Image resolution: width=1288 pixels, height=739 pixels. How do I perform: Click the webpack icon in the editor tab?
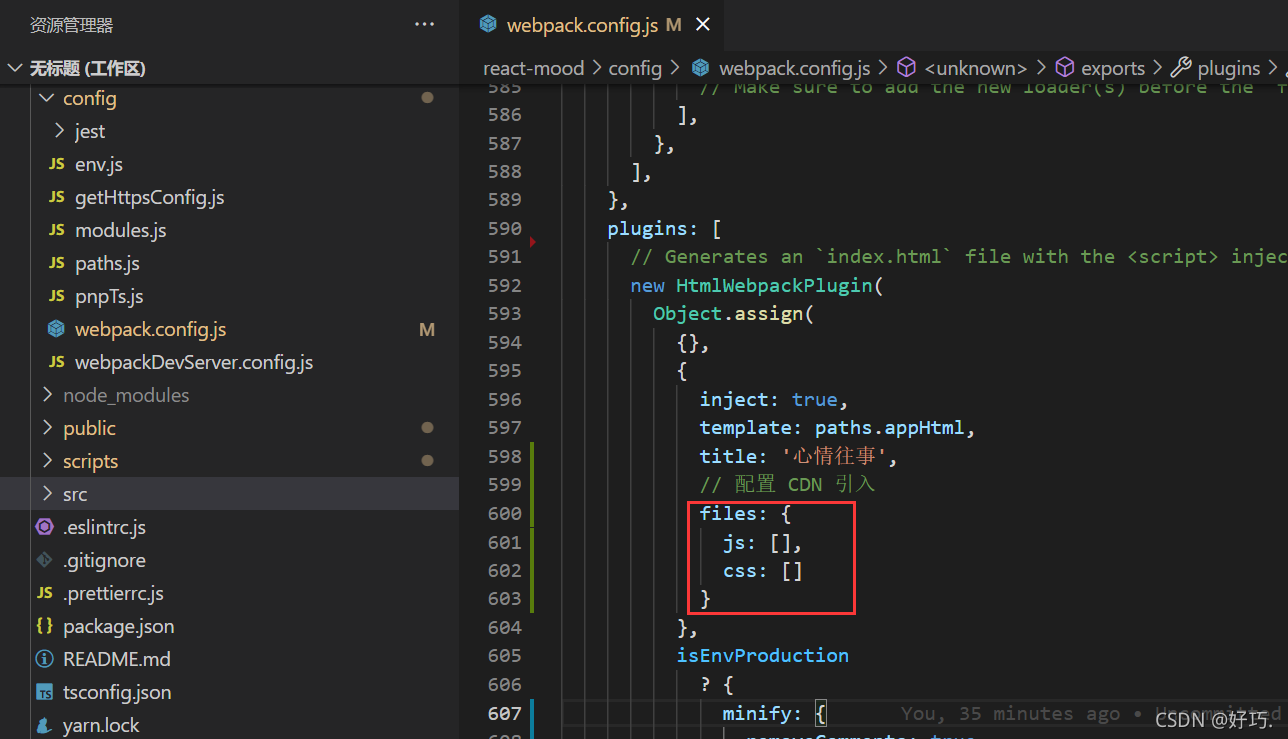tap(488, 24)
